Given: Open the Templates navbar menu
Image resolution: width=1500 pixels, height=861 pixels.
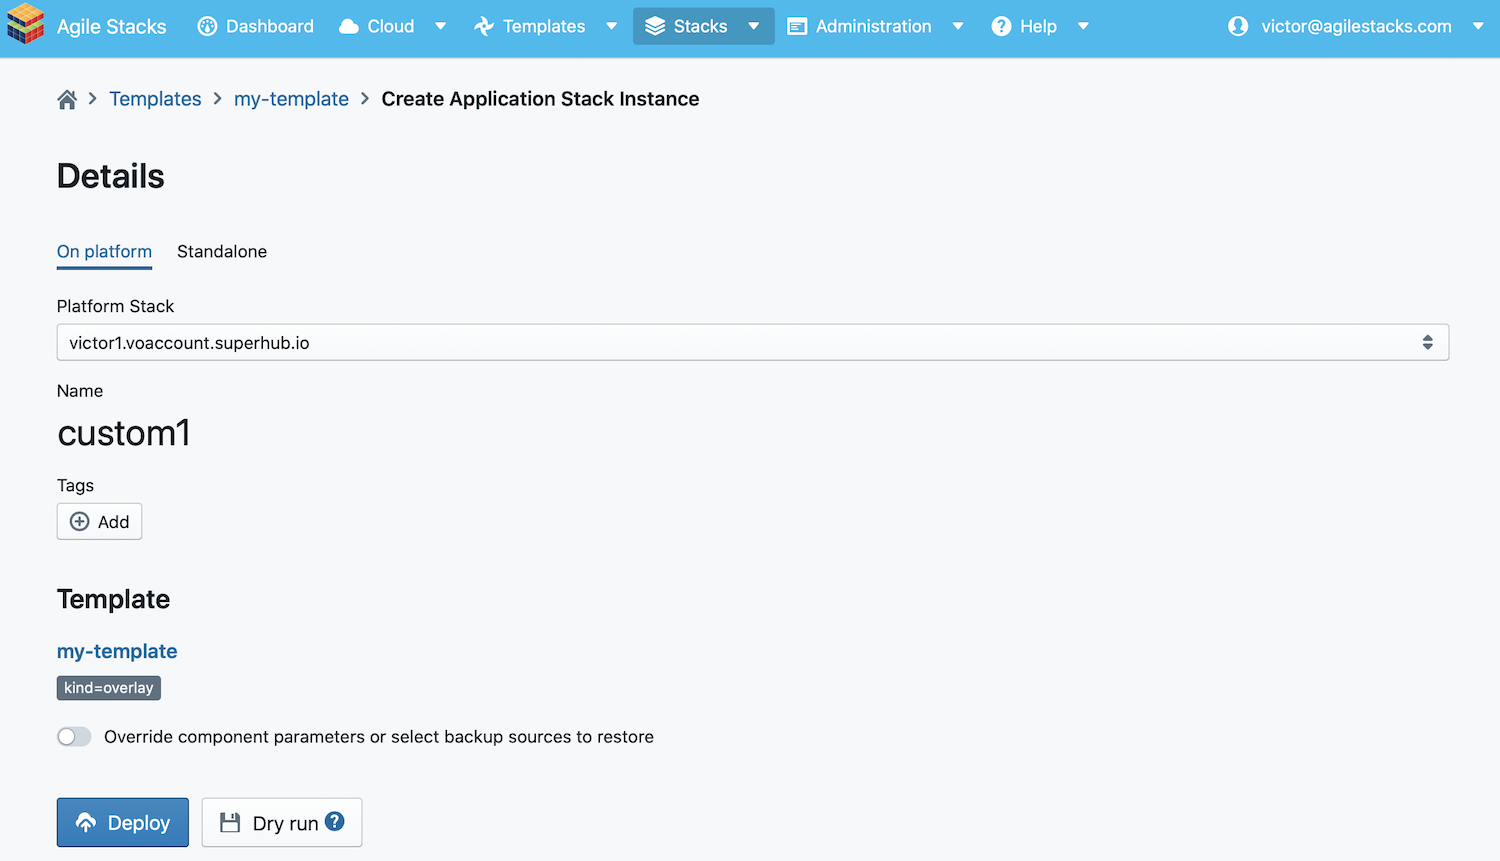Looking at the screenshot, I should 544,26.
